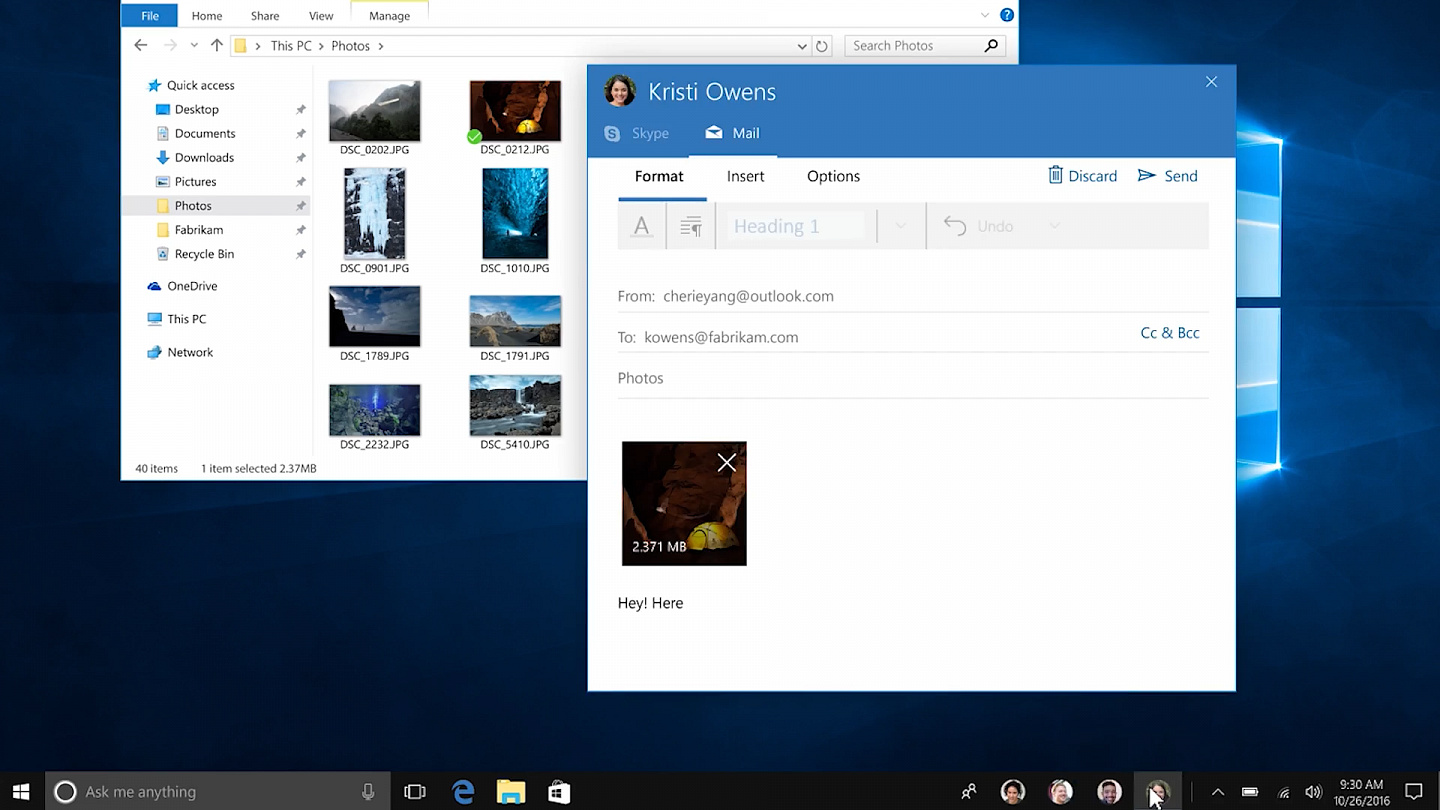Open paragraph formatting icon
The image size is (1440, 810).
[691, 226]
